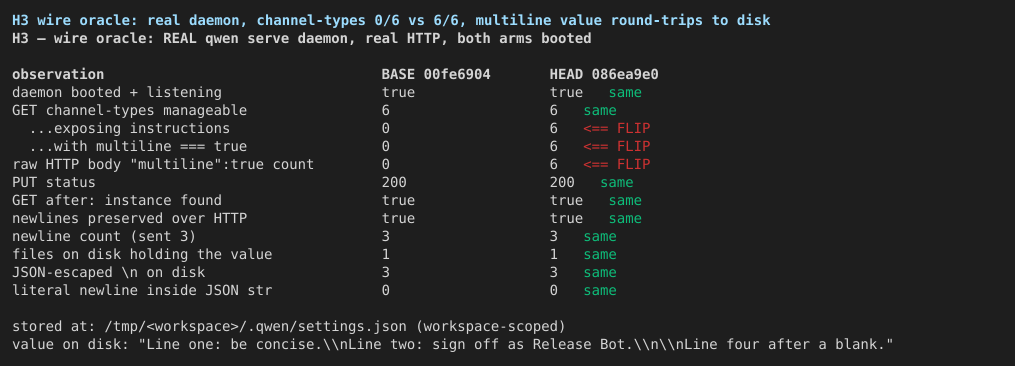
Task: Click green 'same' in files on disk row
Action: click(x=599, y=255)
